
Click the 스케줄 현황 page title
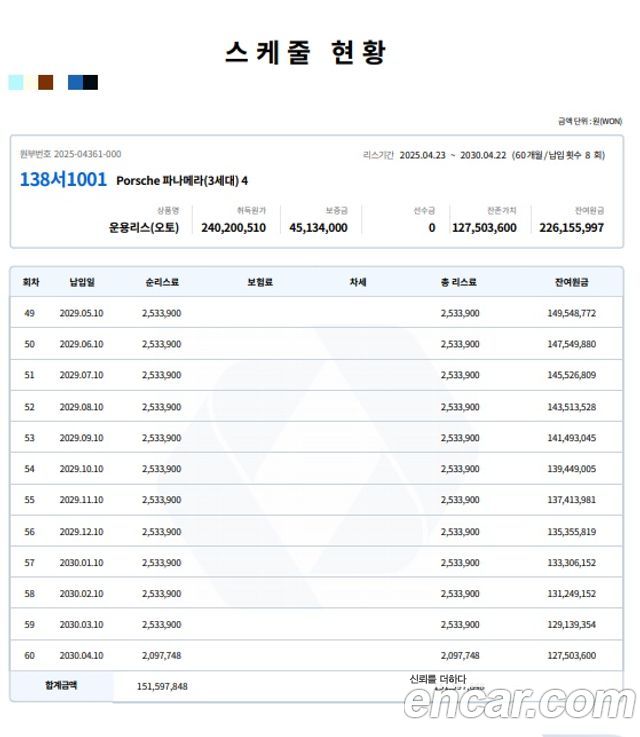[306, 52]
